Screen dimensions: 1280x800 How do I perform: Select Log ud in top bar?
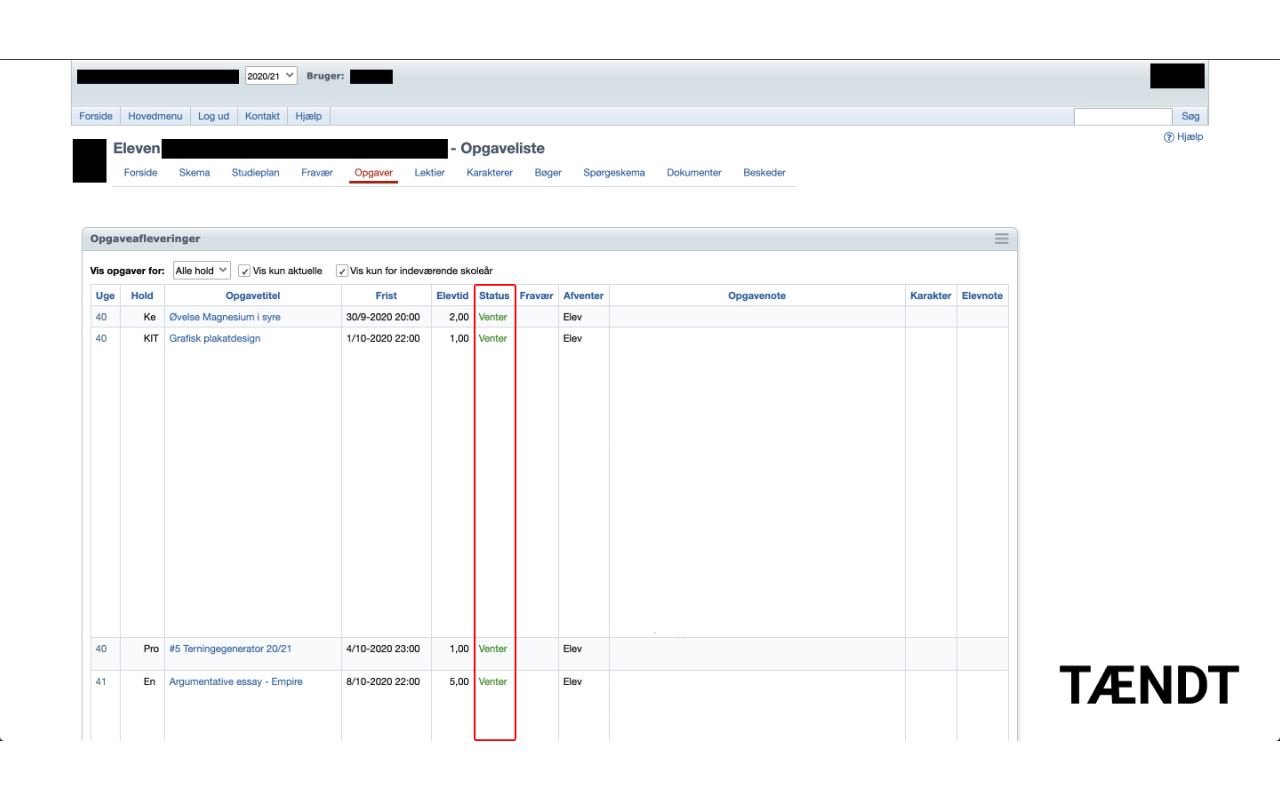click(213, 116)
